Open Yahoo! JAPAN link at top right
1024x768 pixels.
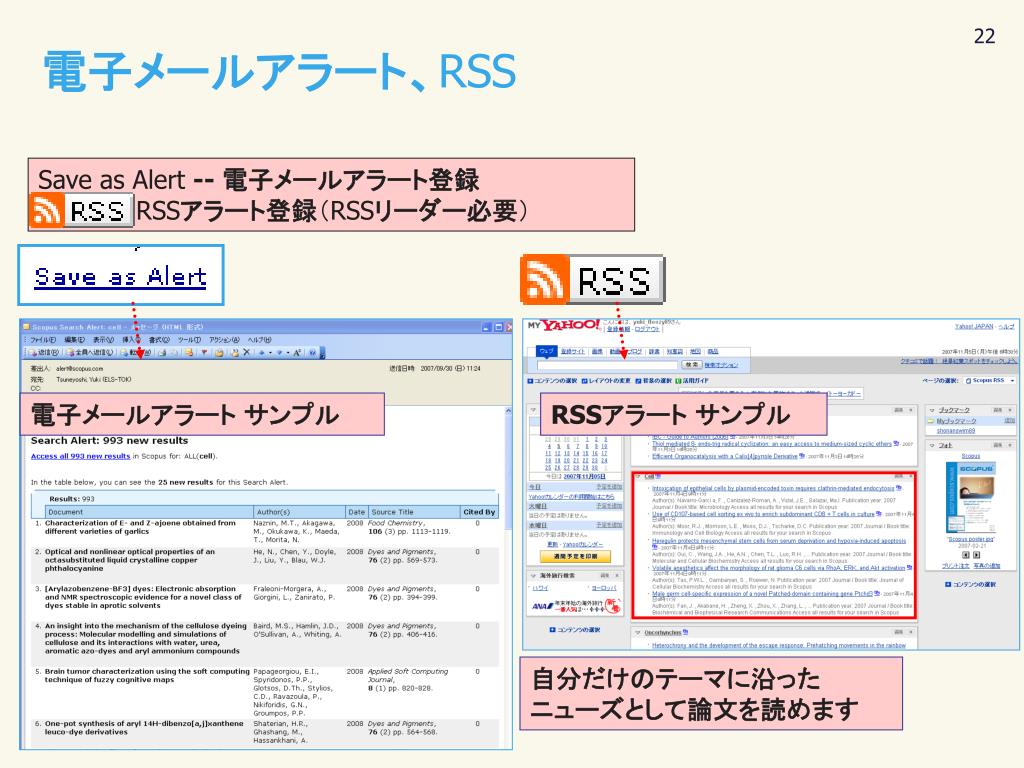click(974, 327)
